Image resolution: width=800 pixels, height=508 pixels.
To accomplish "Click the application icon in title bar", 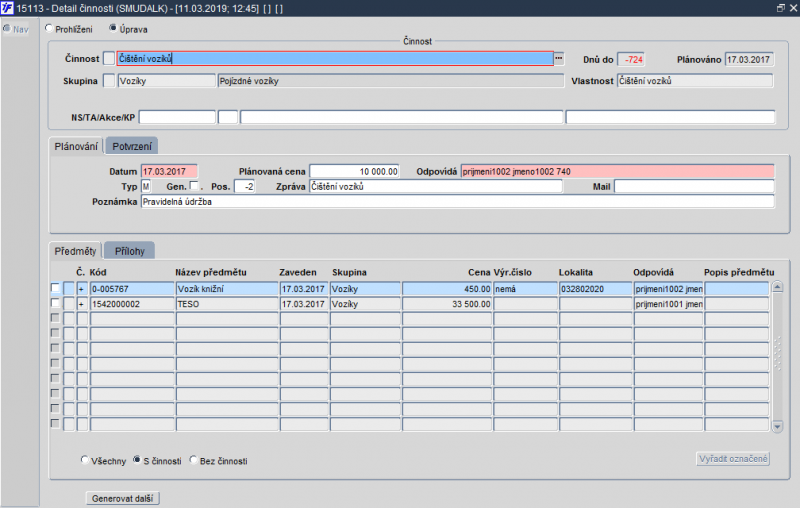I will [7, 8].
